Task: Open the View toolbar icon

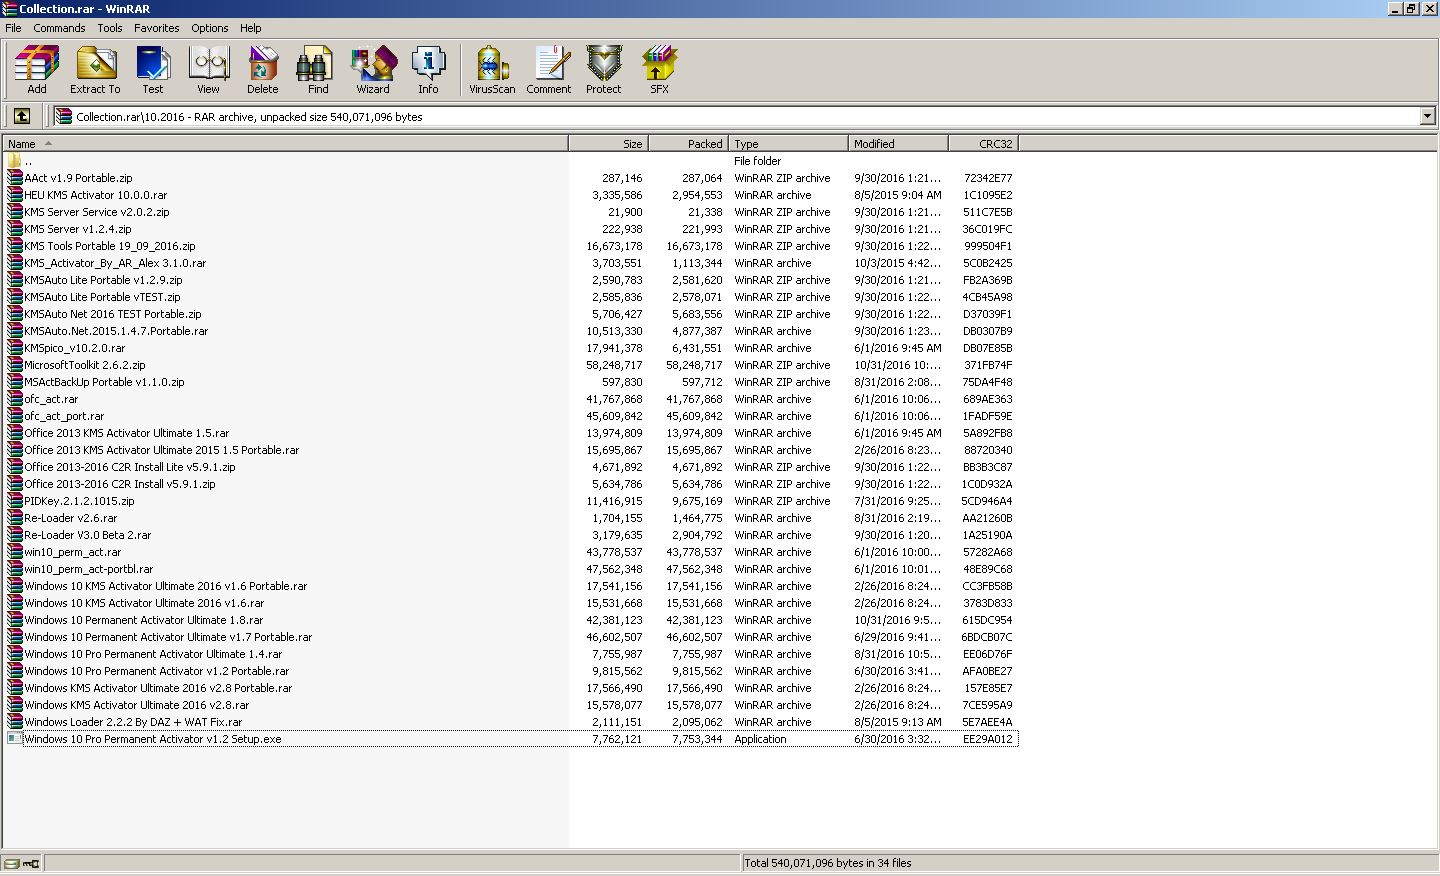Action: click(208, 69)
